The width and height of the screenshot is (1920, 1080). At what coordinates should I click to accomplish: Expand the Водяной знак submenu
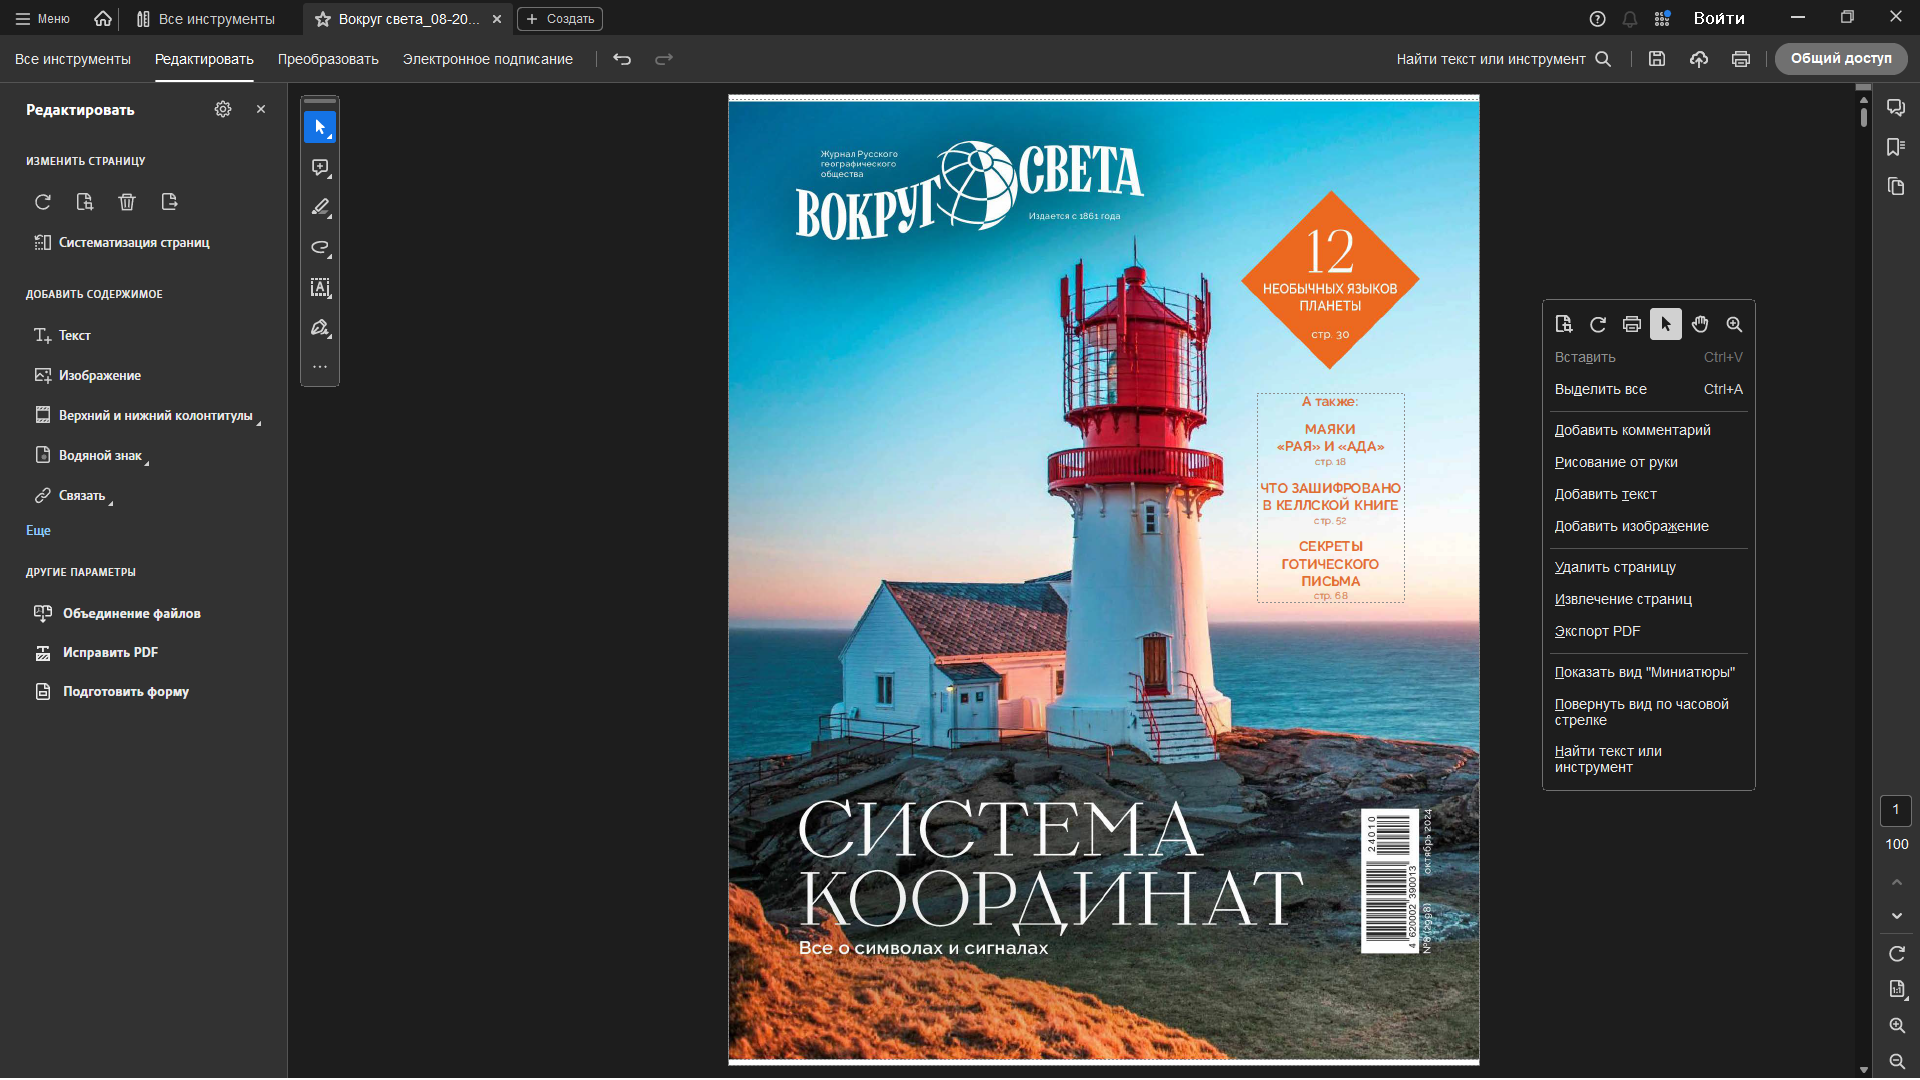click(x=100, y=455)
